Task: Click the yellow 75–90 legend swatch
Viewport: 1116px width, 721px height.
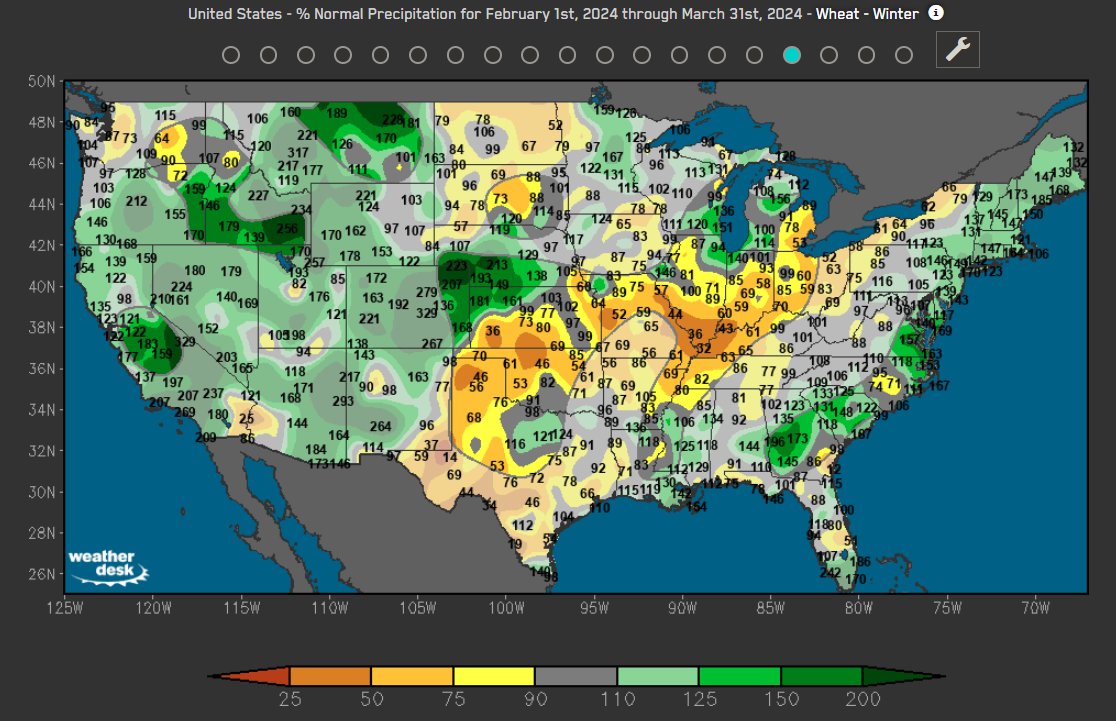Action: coord(494,676)
